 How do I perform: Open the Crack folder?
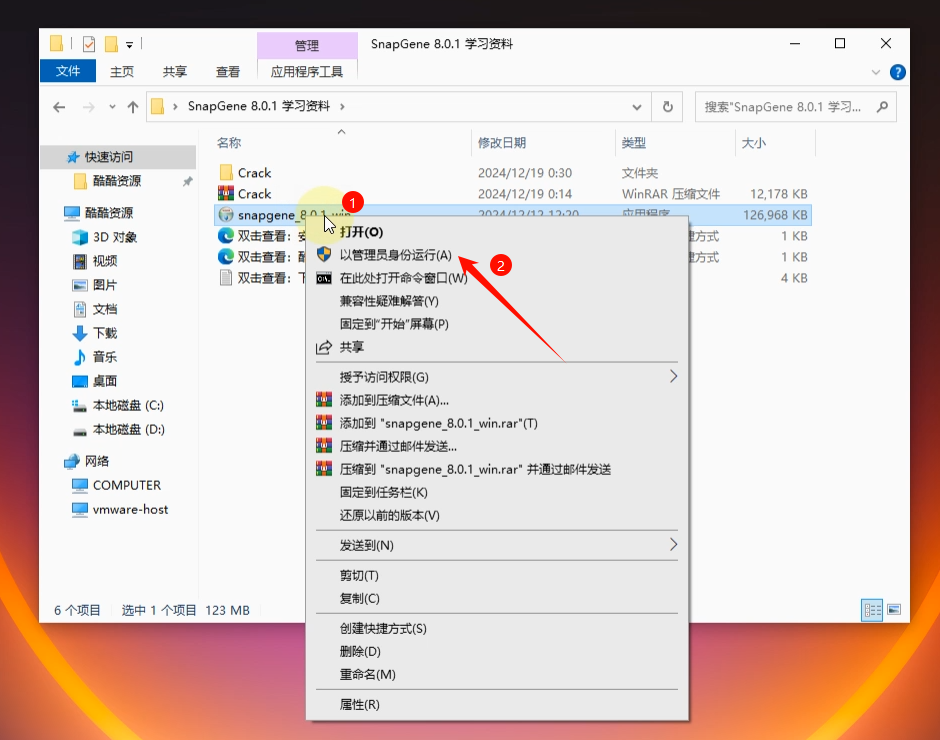(x=254, y=173)
